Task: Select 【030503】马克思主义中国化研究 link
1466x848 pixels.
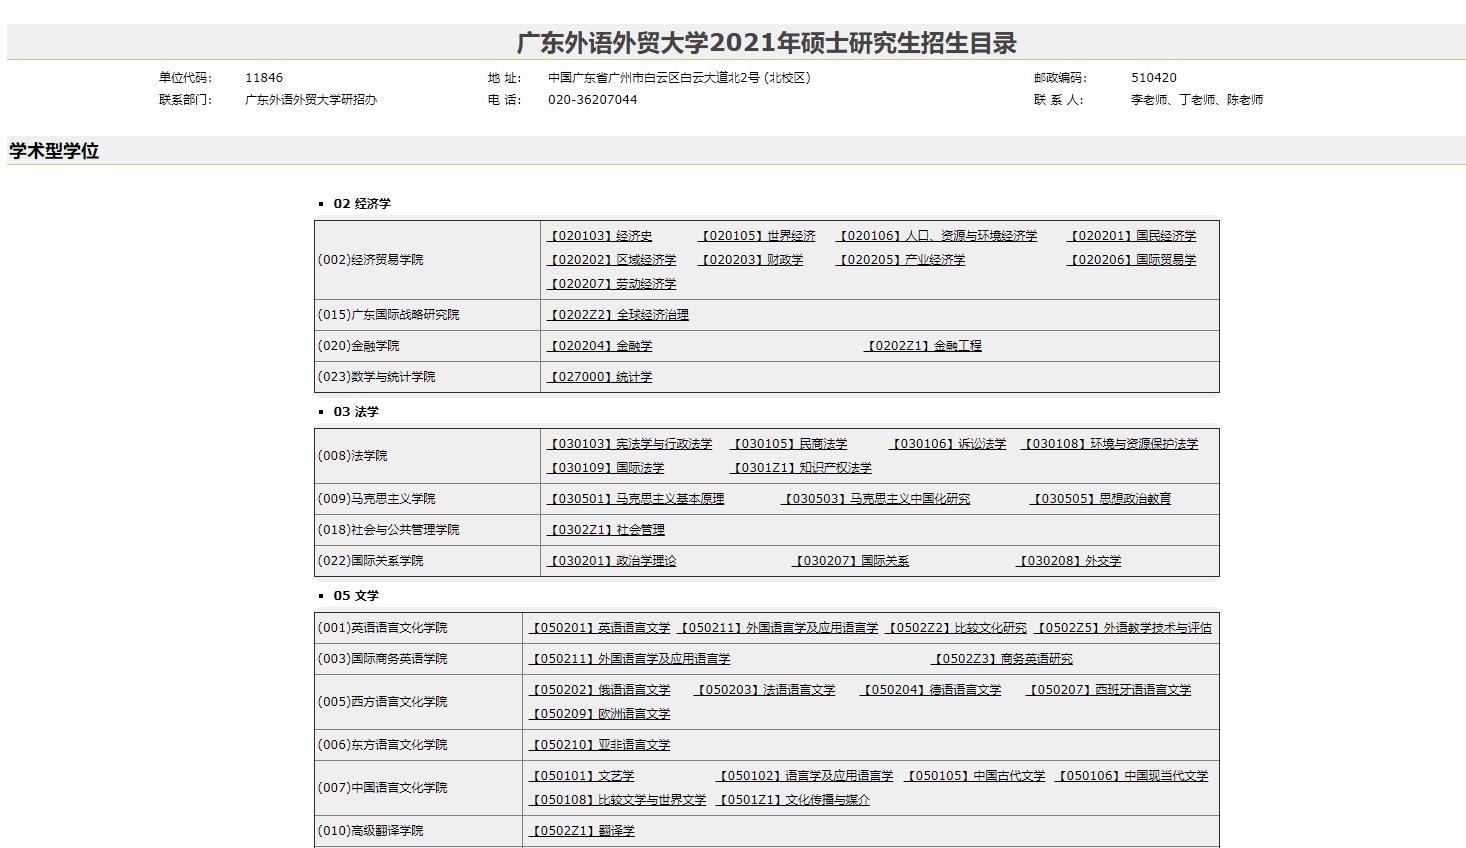Action: [875, 499]
